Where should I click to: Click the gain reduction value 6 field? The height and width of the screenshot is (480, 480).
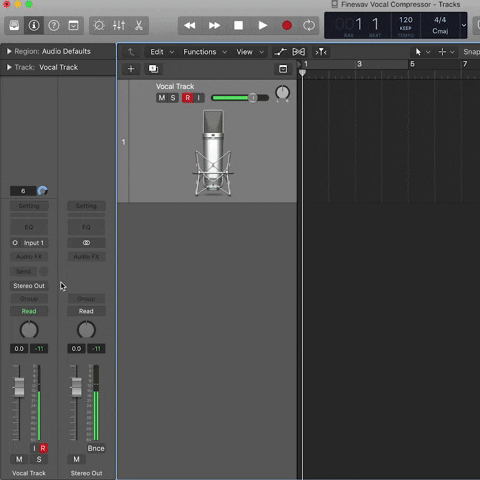tap(23, 191)
